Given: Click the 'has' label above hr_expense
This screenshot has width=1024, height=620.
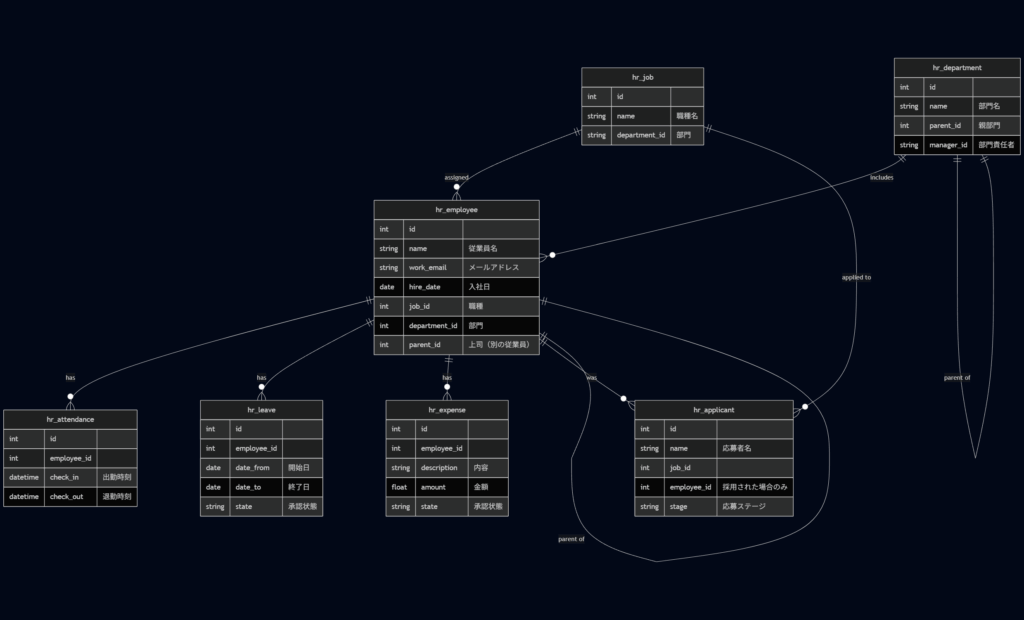Looking at the screenshot, I should point(447,377).
